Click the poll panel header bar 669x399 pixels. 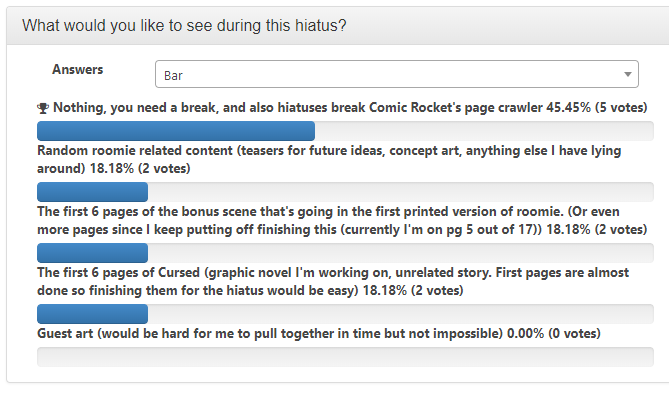click(x=337, y=26)
